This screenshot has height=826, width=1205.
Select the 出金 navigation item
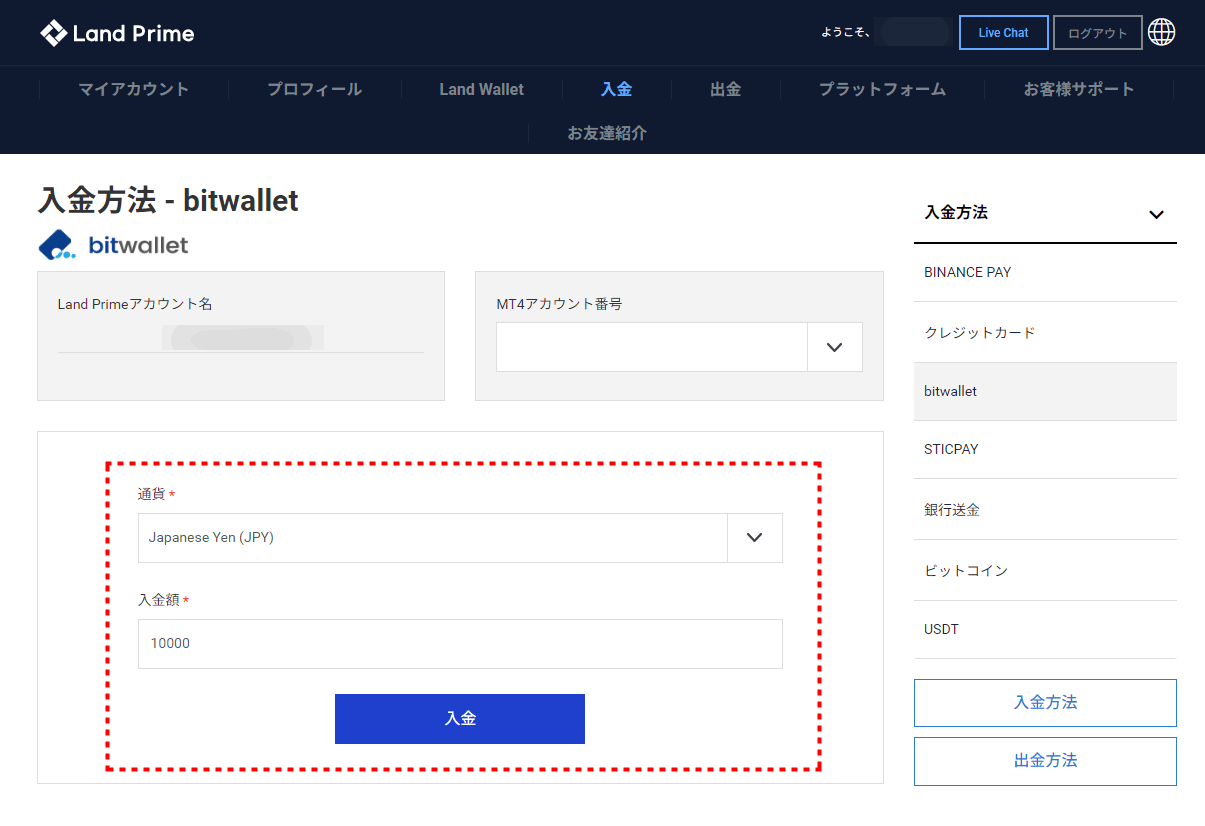point(725,89)
